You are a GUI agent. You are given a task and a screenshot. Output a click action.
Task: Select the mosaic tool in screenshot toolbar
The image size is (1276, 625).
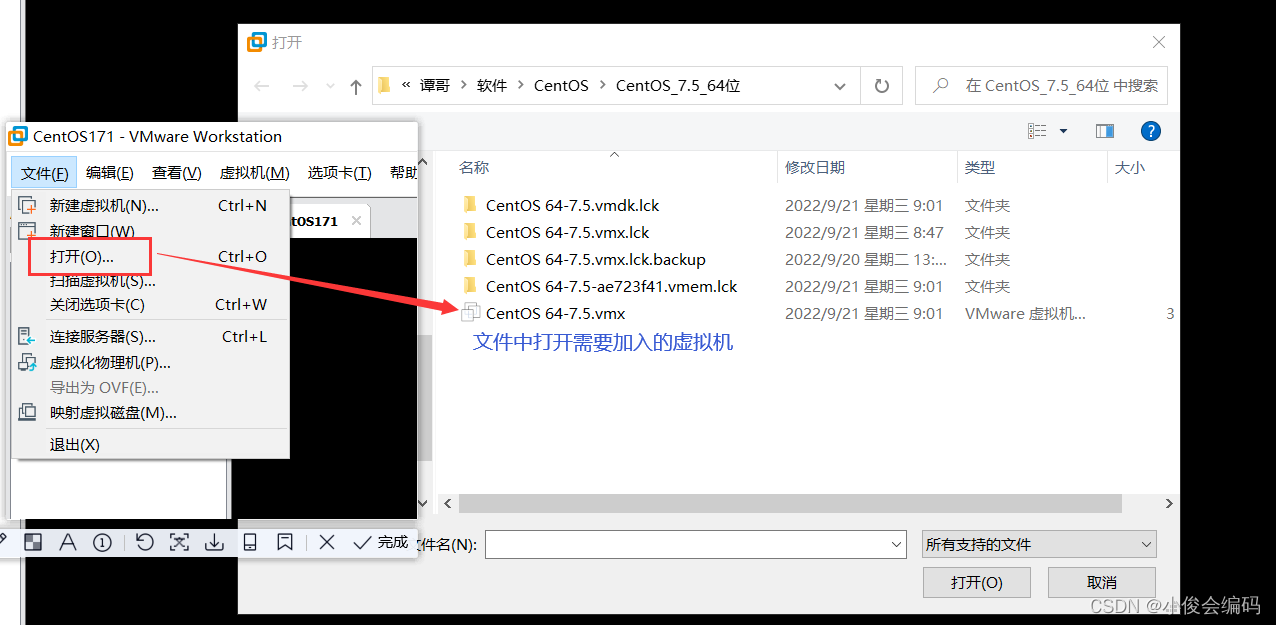click(x=33, y=542)
